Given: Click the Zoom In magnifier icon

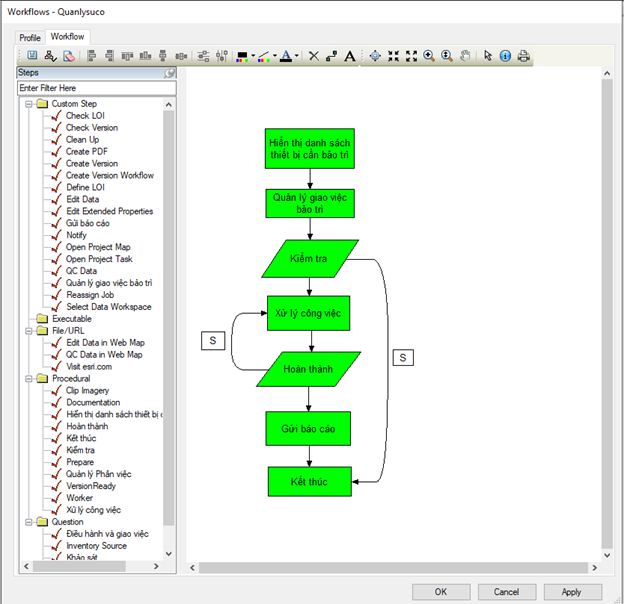Looking at the screenshot, I should pos(429,56).
